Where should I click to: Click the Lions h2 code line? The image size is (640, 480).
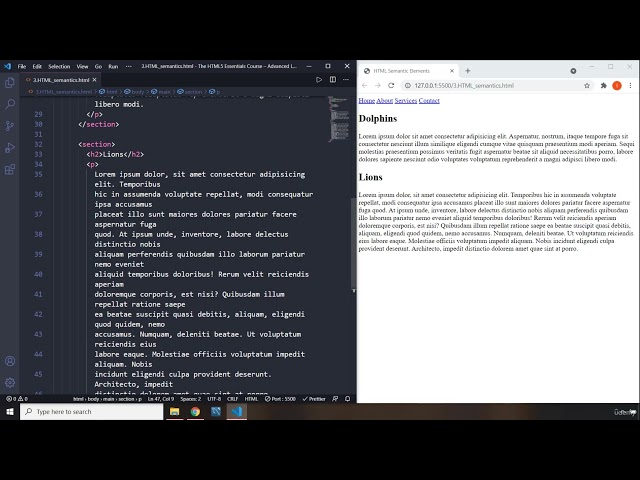[x=115, y=154]
